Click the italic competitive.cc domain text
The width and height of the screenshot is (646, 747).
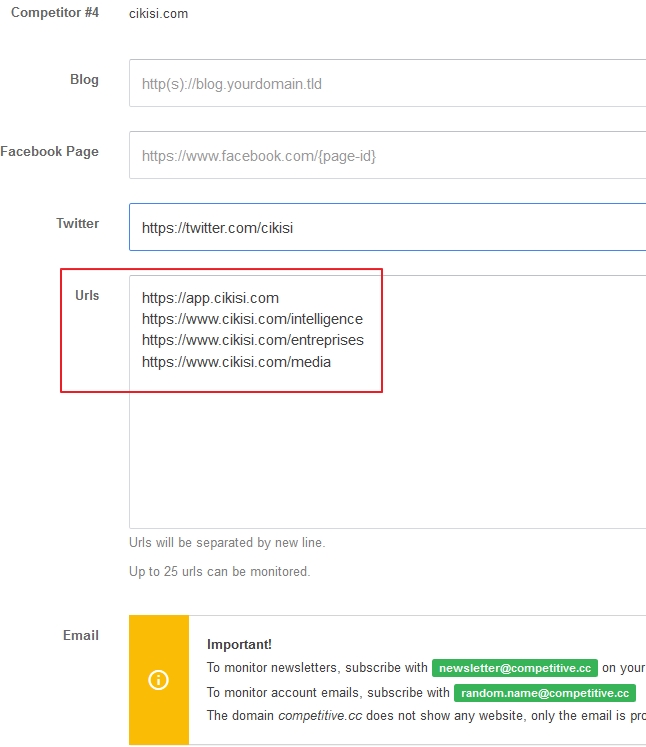pos(320,716)
